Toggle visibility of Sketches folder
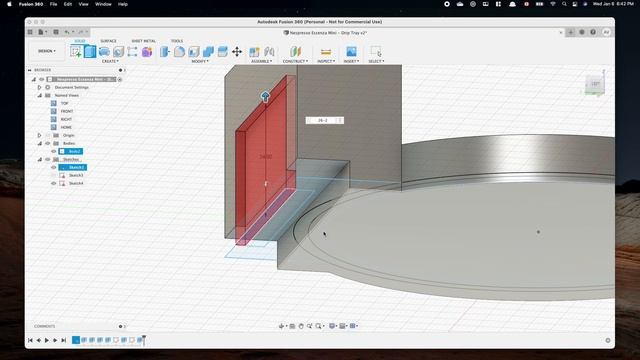 pos(48,159)
